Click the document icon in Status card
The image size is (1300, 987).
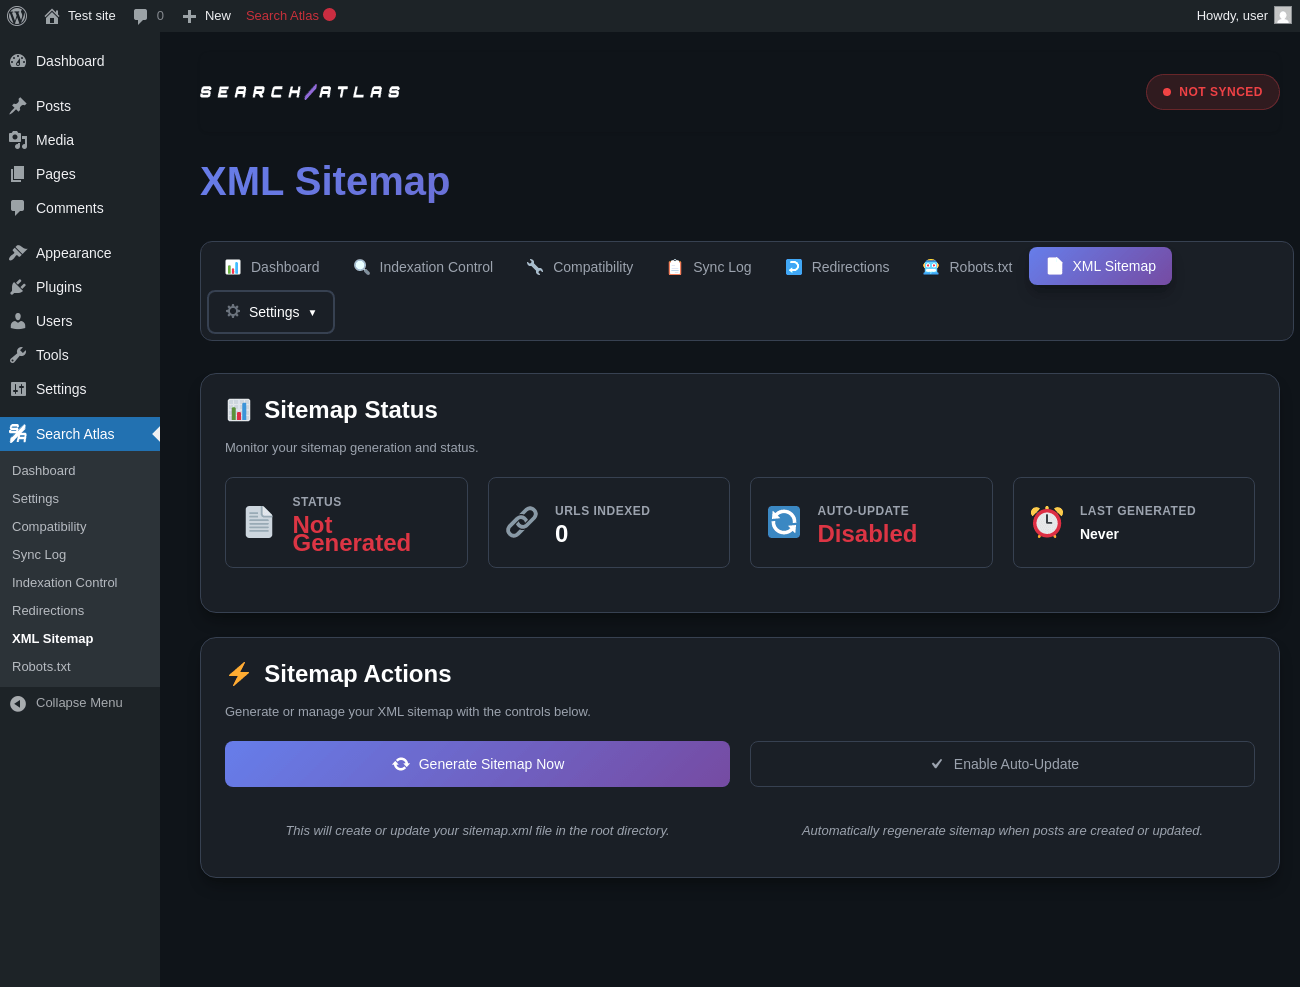point(259,522)
